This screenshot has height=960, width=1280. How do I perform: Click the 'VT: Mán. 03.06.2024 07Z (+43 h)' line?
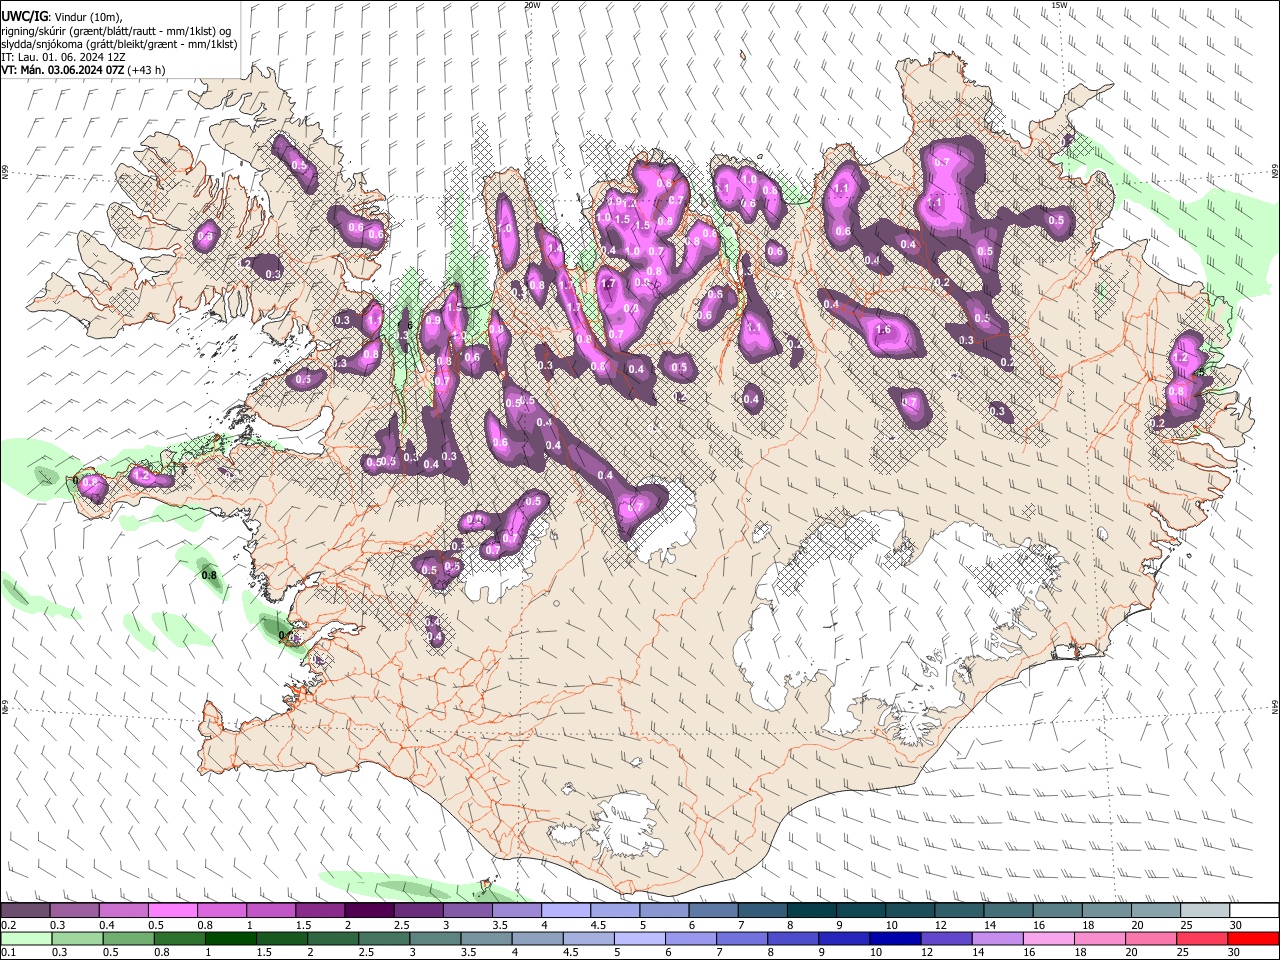coord(84,70)
